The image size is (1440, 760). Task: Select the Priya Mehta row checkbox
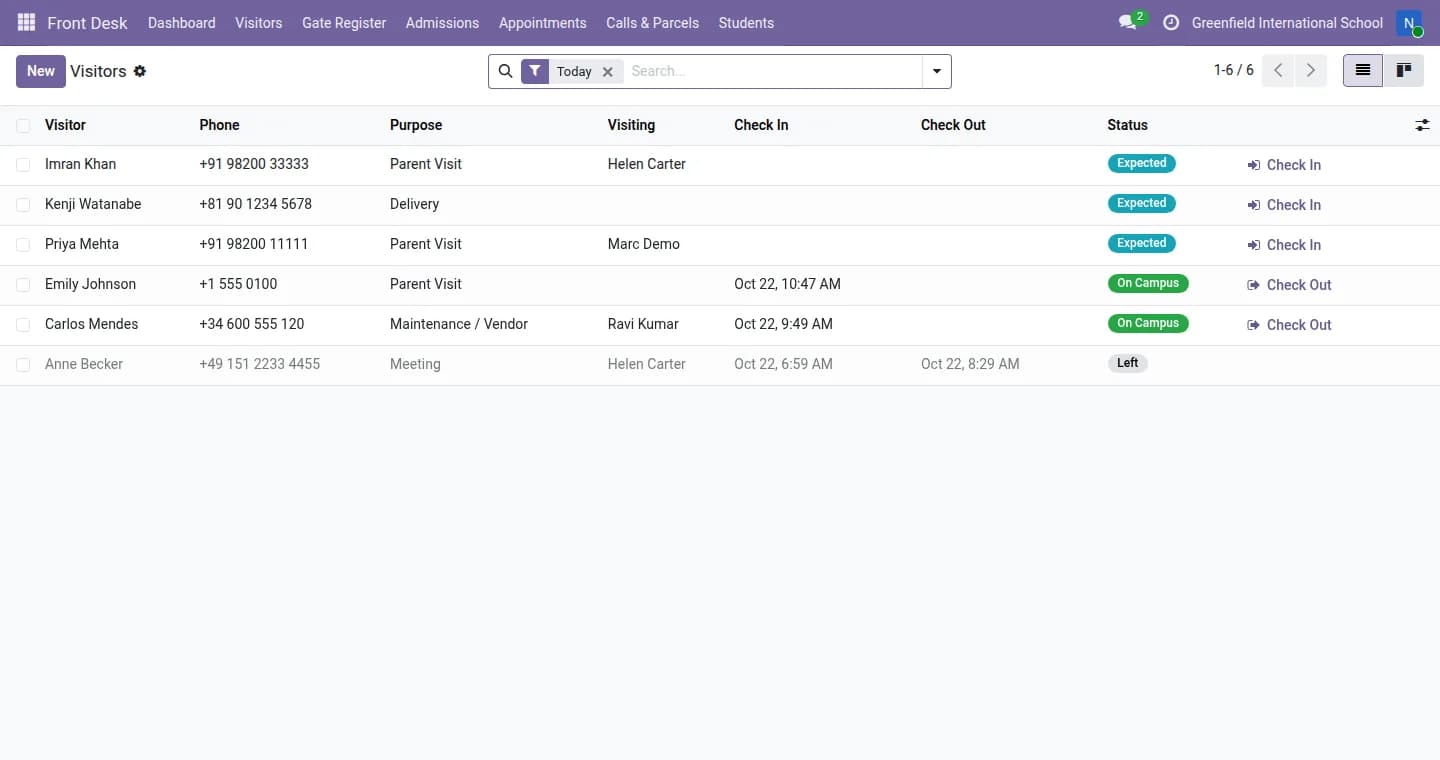[23, 245]
